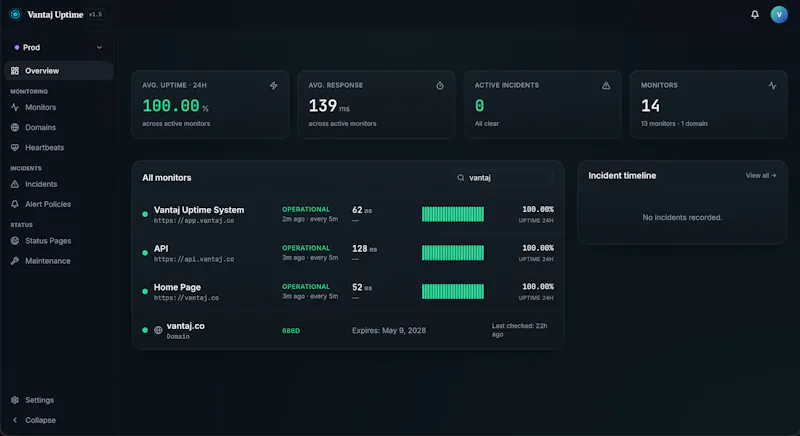The height and width of the screenshot is (436, 800).
Task: Click the uptime bar chart for Vantaj Uptime System
Action: (453, 214)
